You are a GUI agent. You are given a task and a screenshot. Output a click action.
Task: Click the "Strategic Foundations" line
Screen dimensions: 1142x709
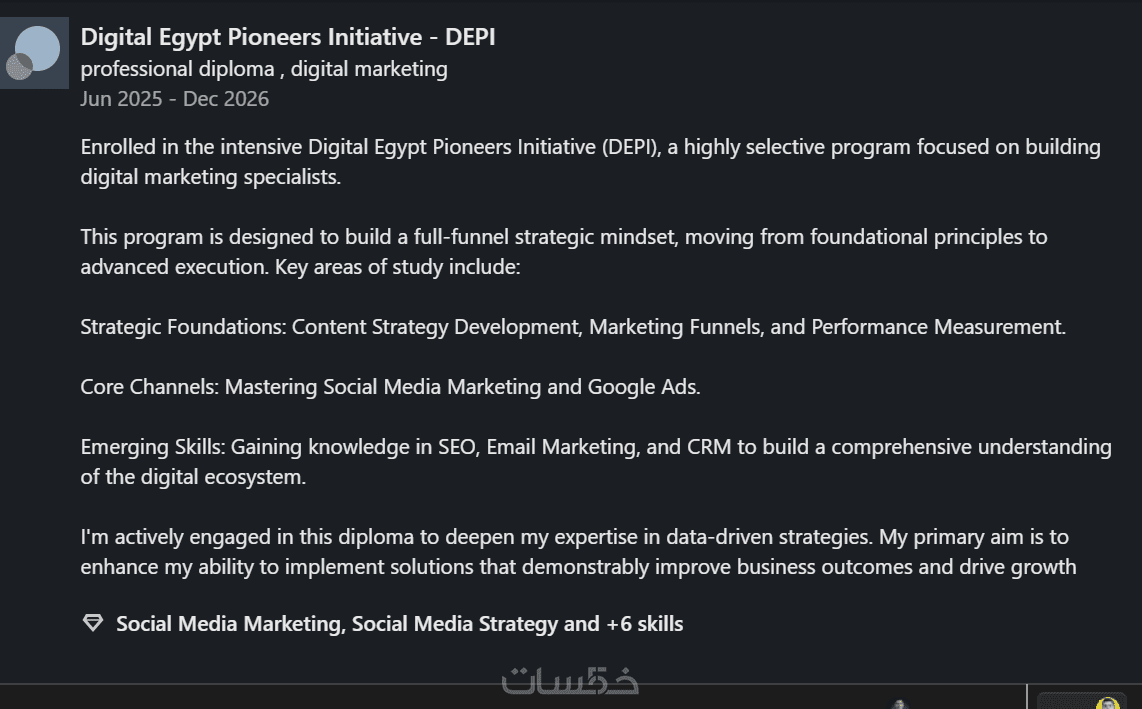(x=573, y=327)
